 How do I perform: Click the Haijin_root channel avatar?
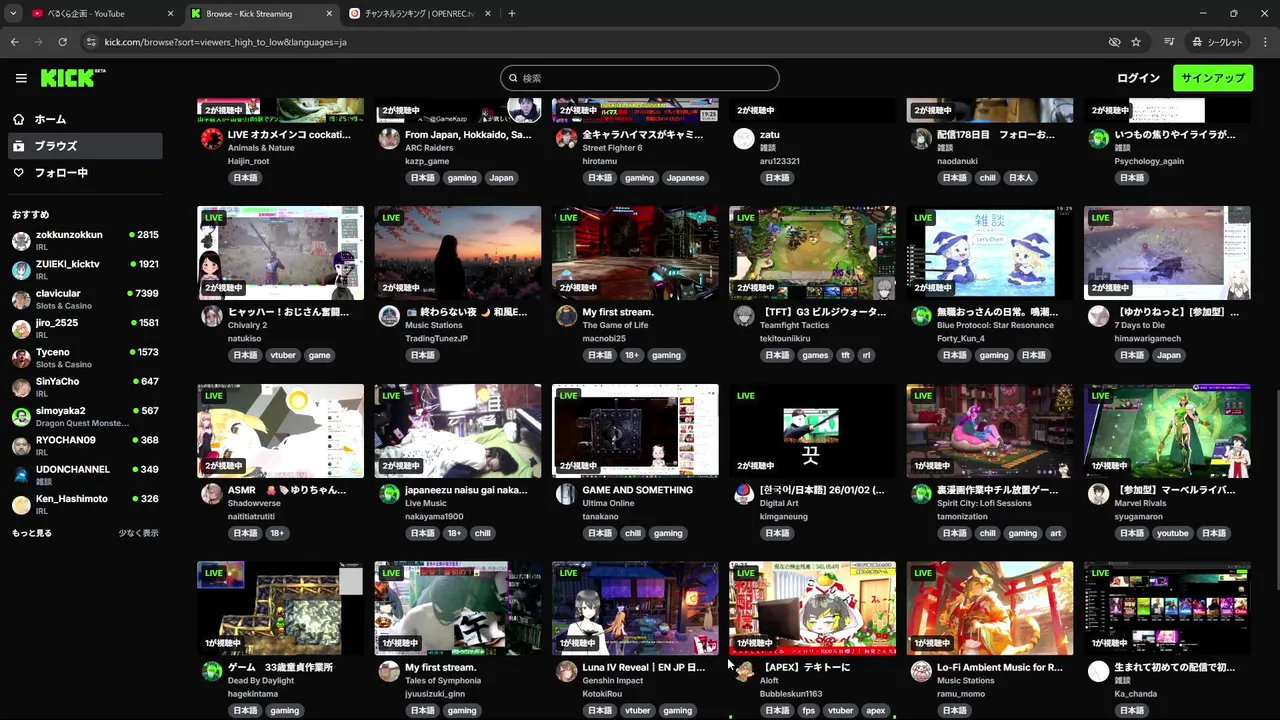212,138
